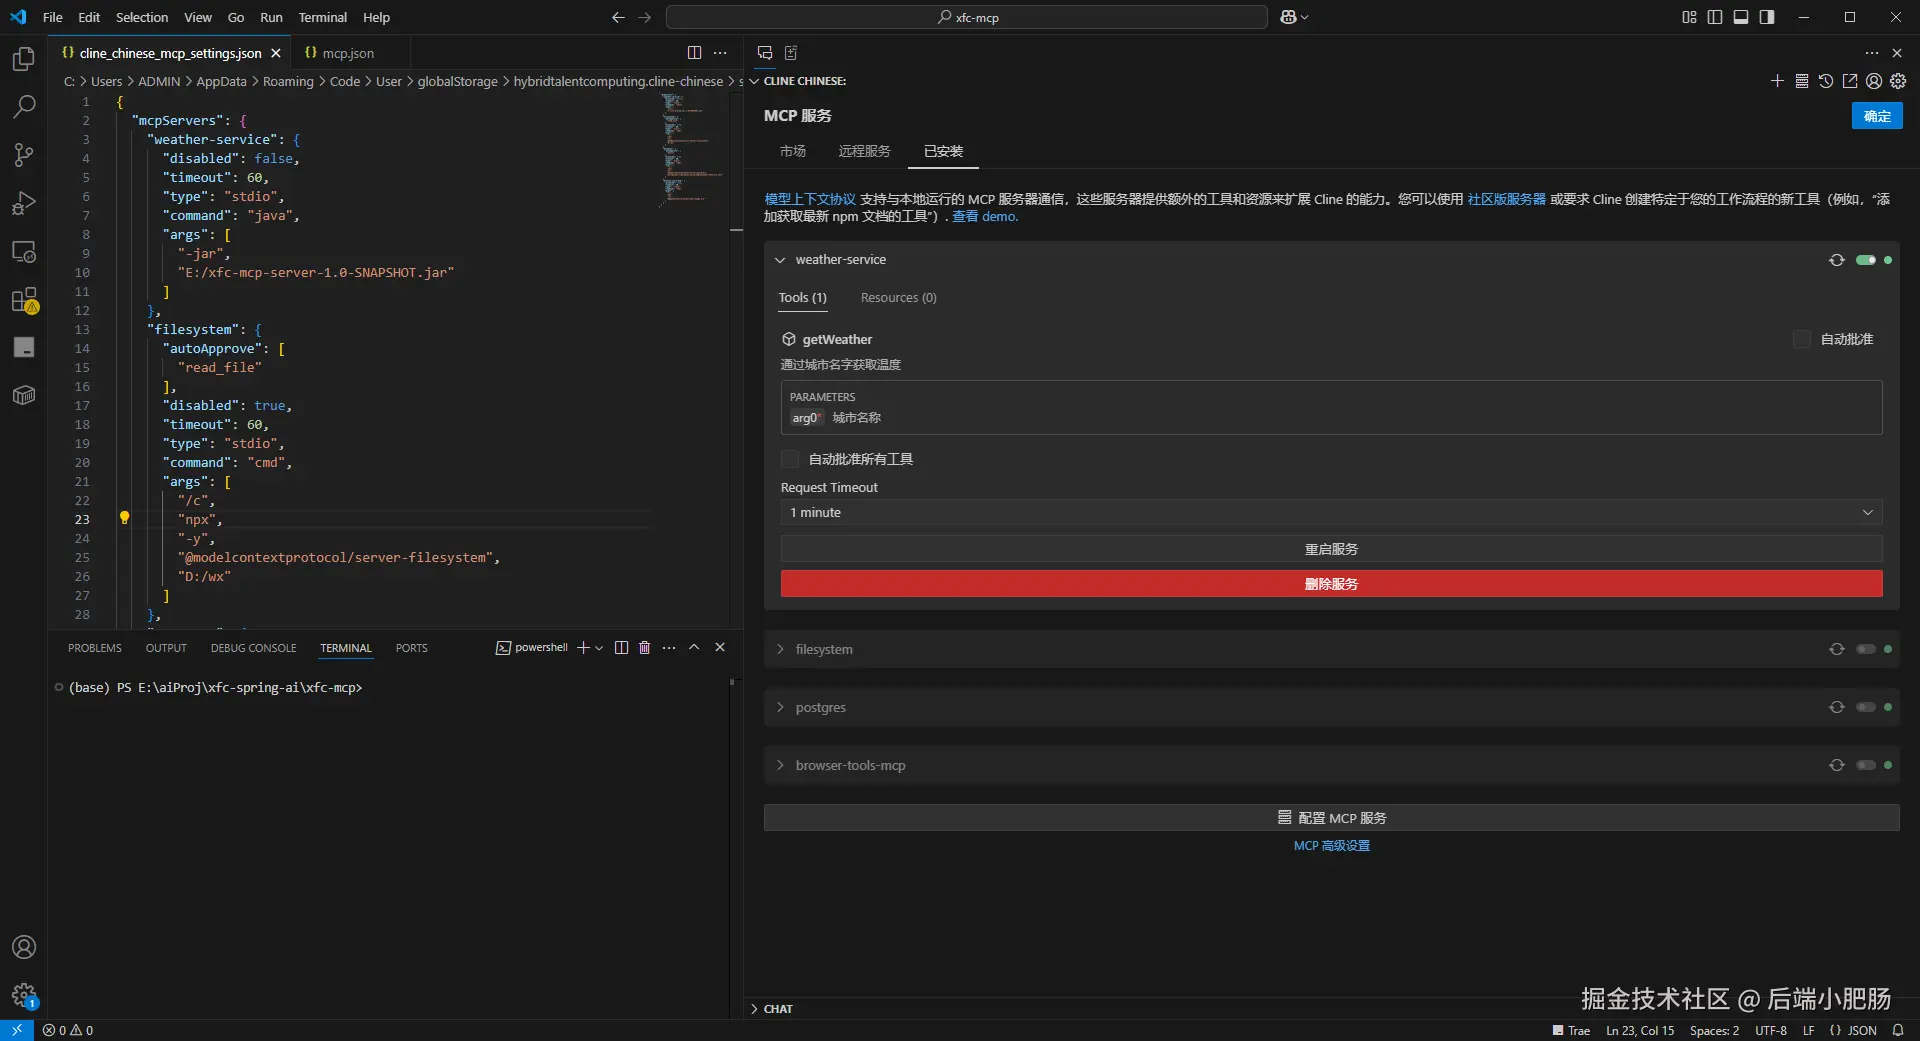1920x1041 pixels.
Task: Open the DEBUG CONSOLE panel tab
Action: 253,648
